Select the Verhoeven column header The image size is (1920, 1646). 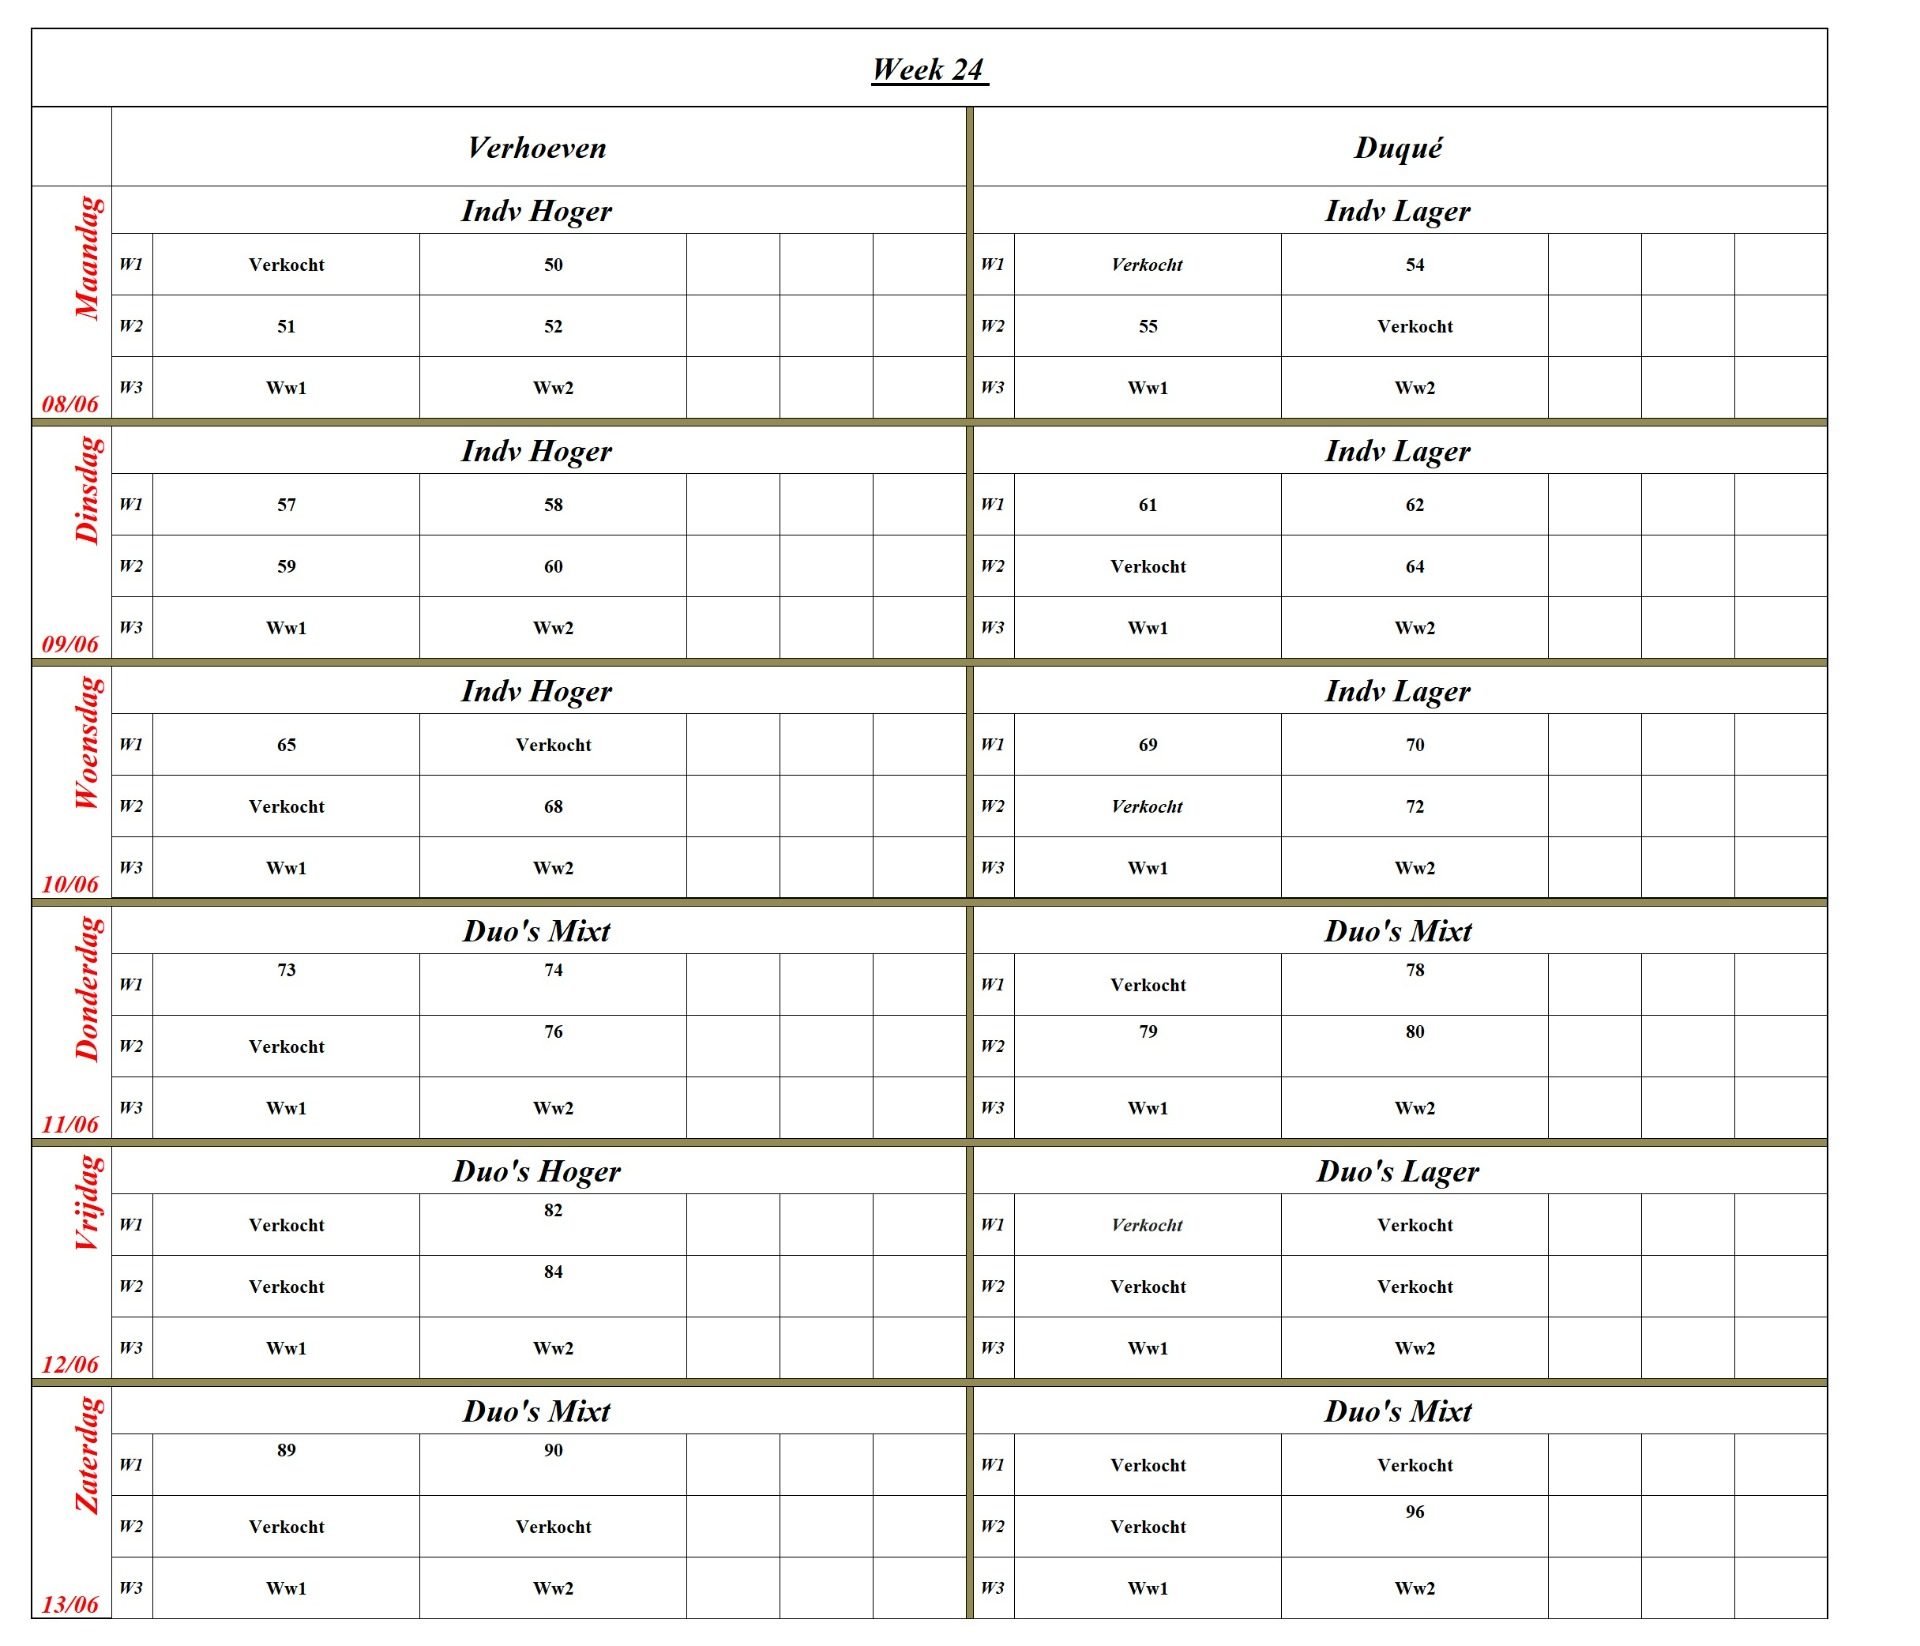tap(537, 148)
